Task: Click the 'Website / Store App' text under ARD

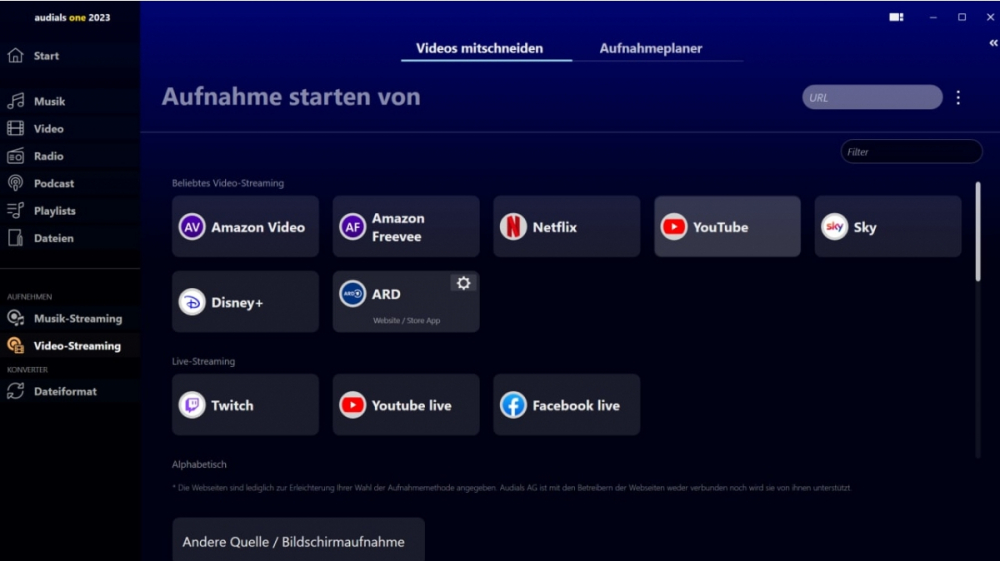Action: (406, 321)
